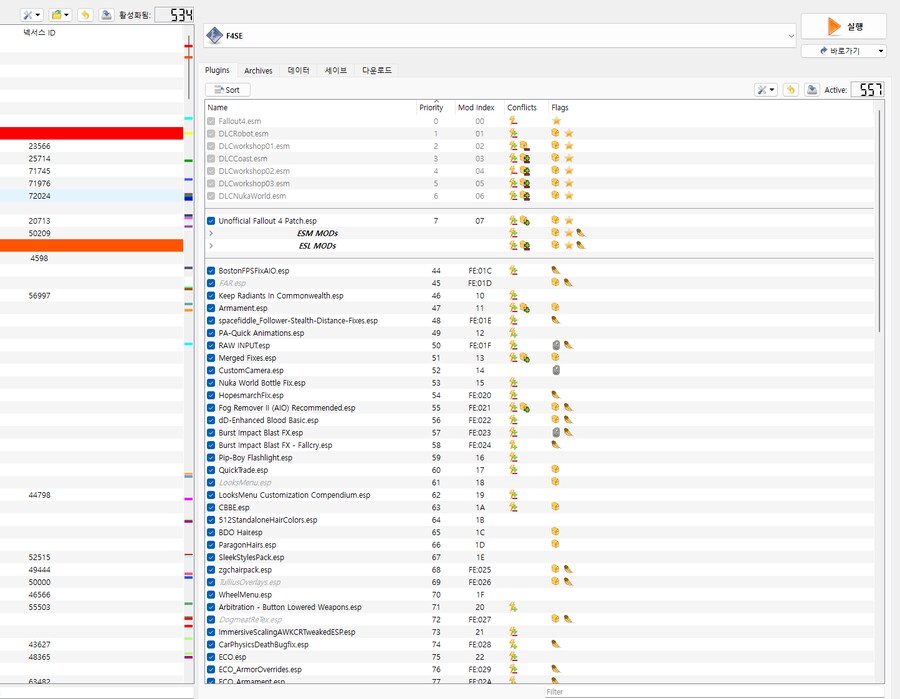The image size is (900, 699).
Task: Open the folder dropdown in mod list toolbar
Action: pos(60,15)
